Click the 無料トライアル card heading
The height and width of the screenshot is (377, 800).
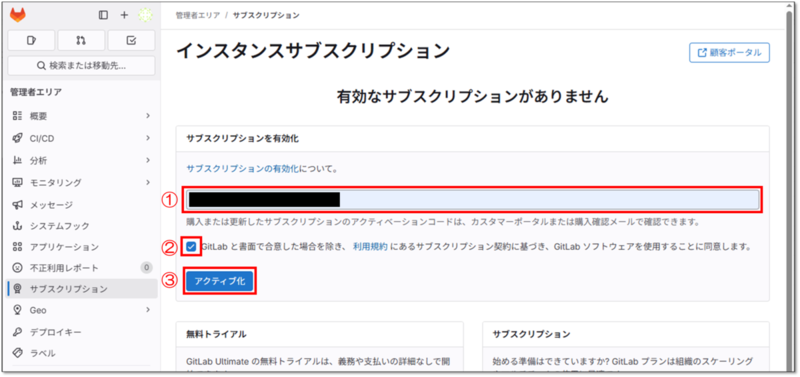[216, 334]
